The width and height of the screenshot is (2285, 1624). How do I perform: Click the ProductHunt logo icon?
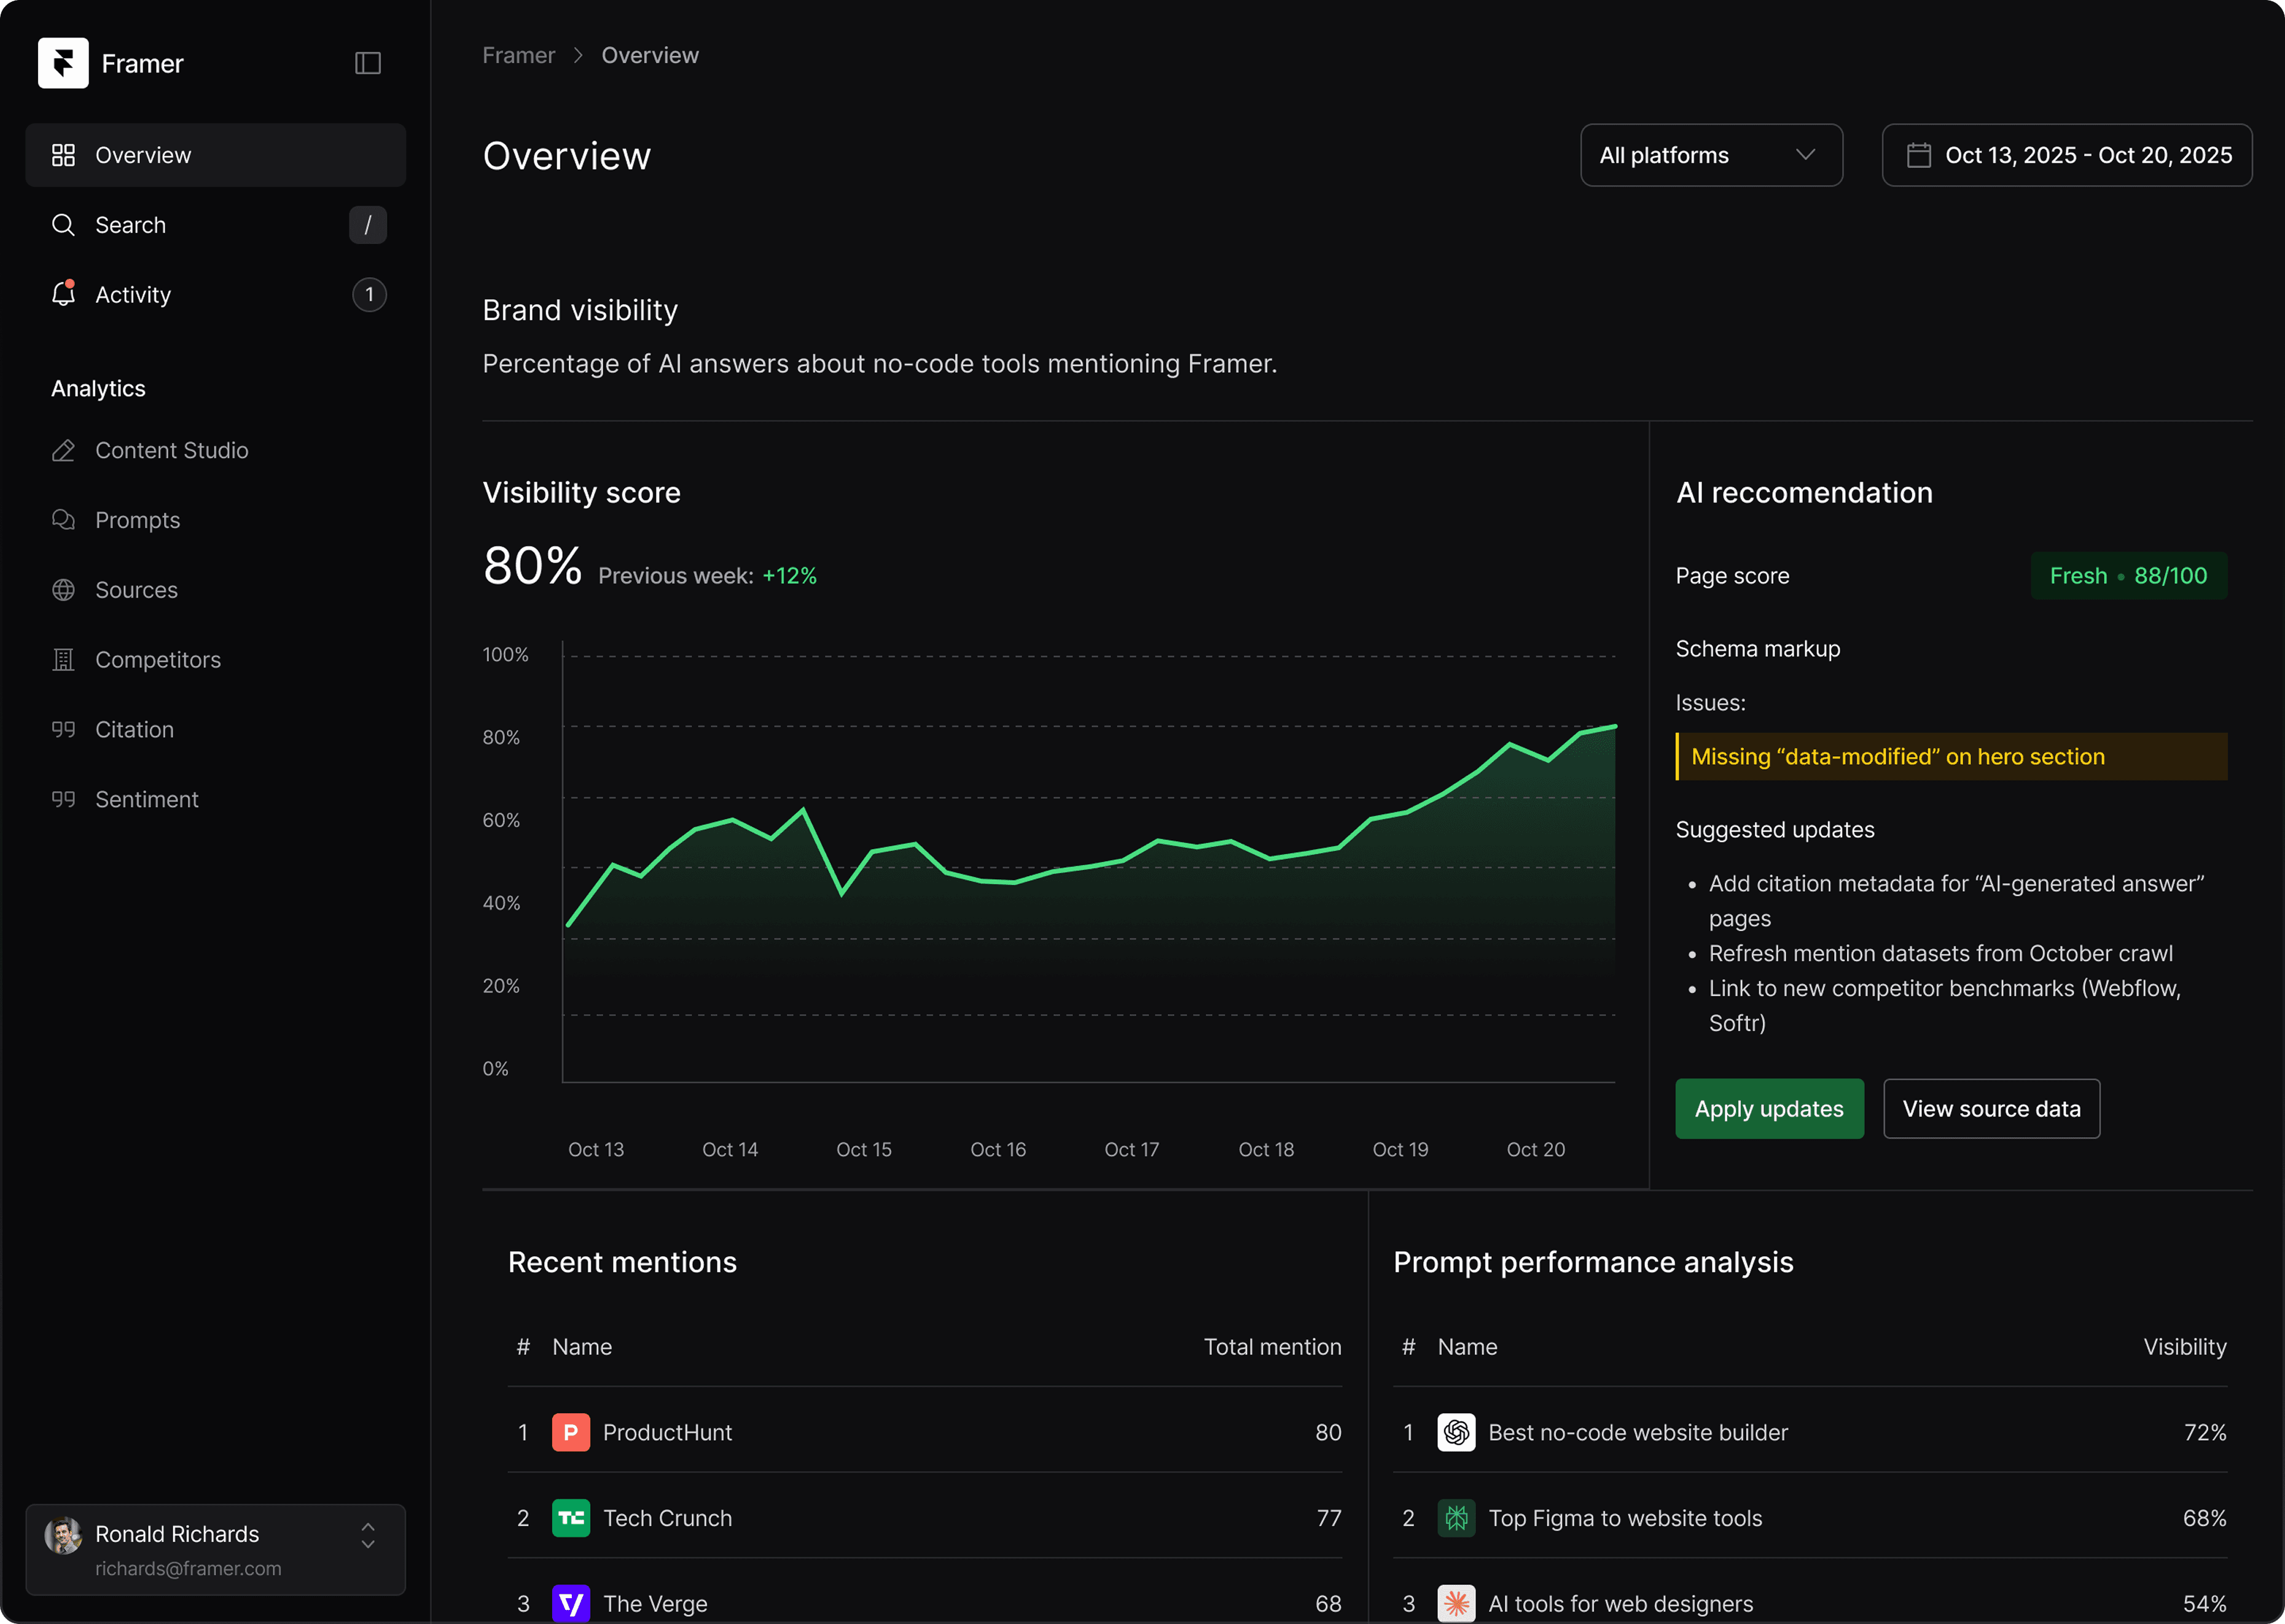[570, 1432]
